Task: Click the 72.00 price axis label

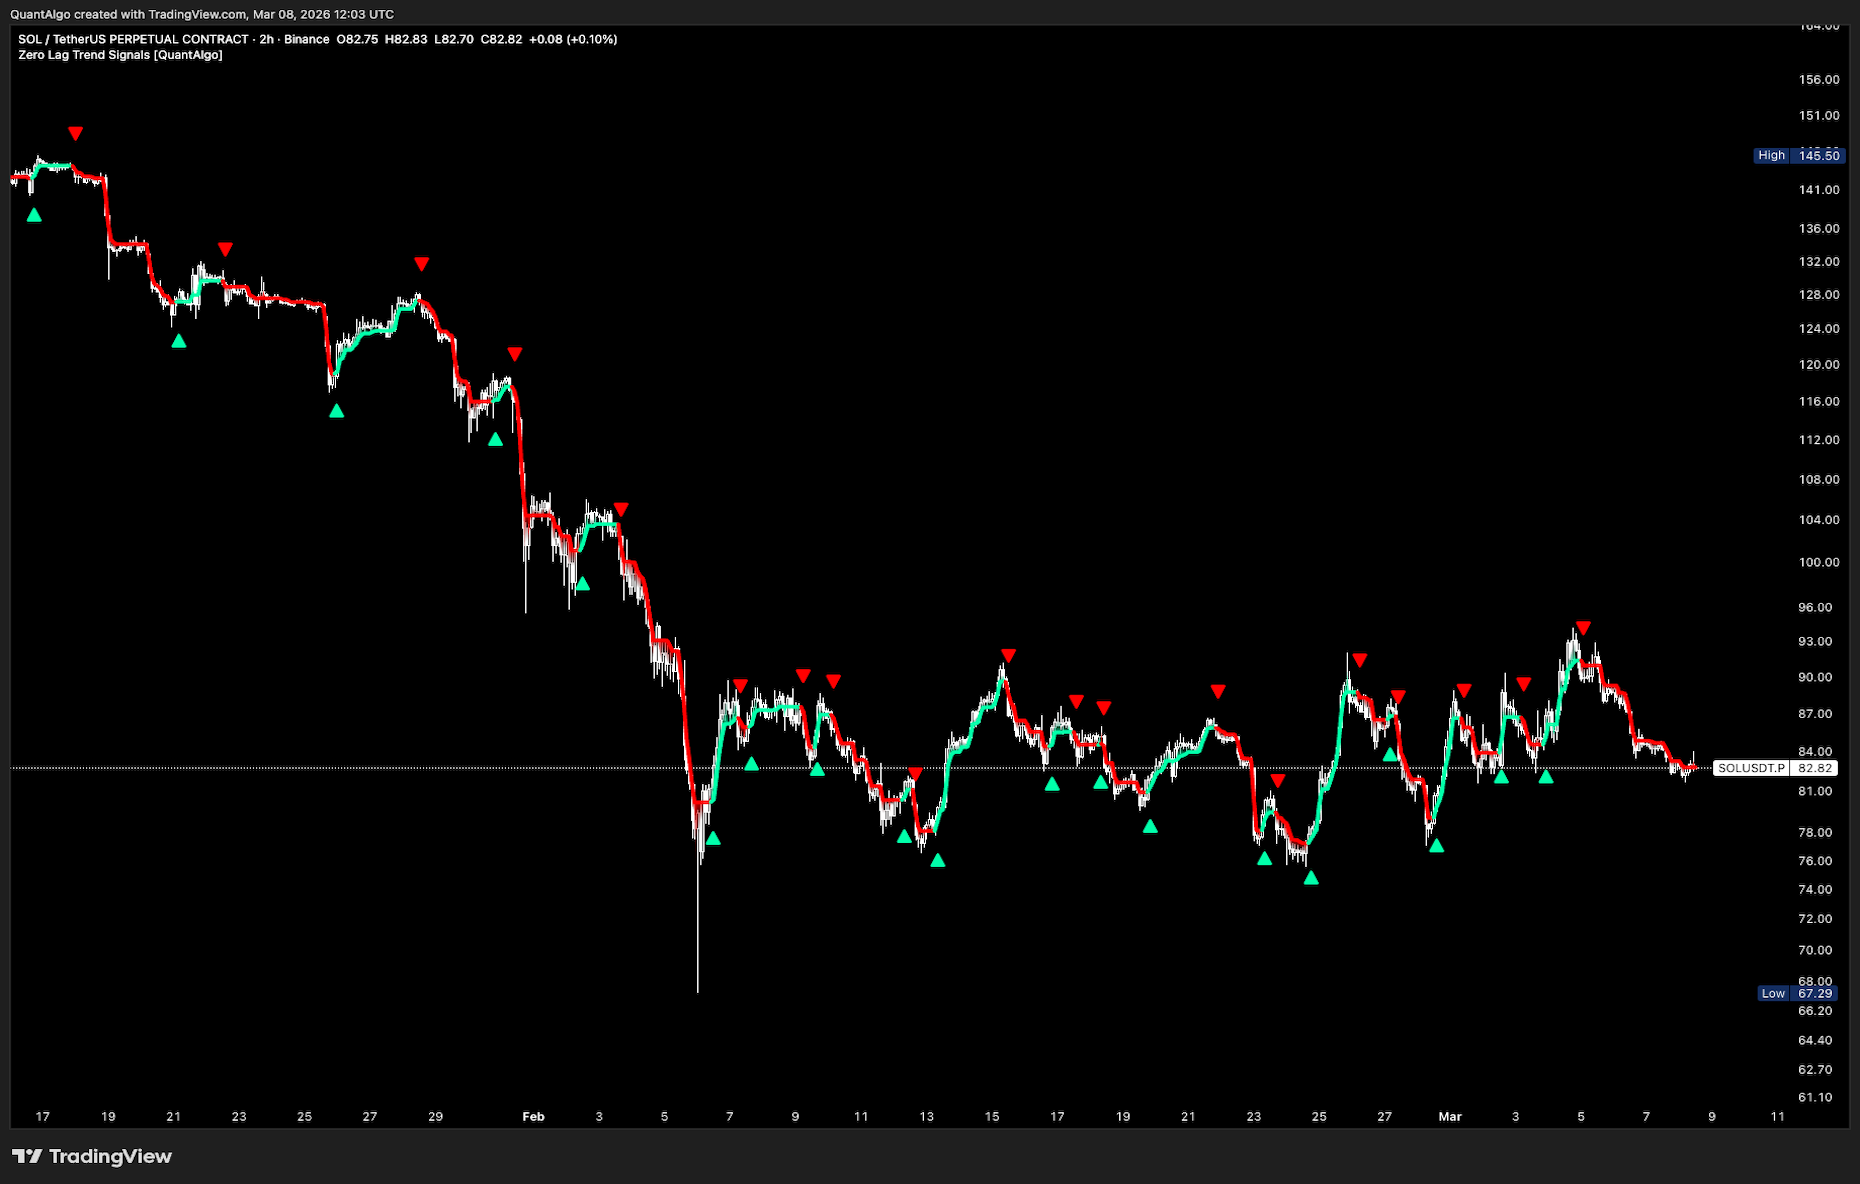Action: tap(1815, 918)
